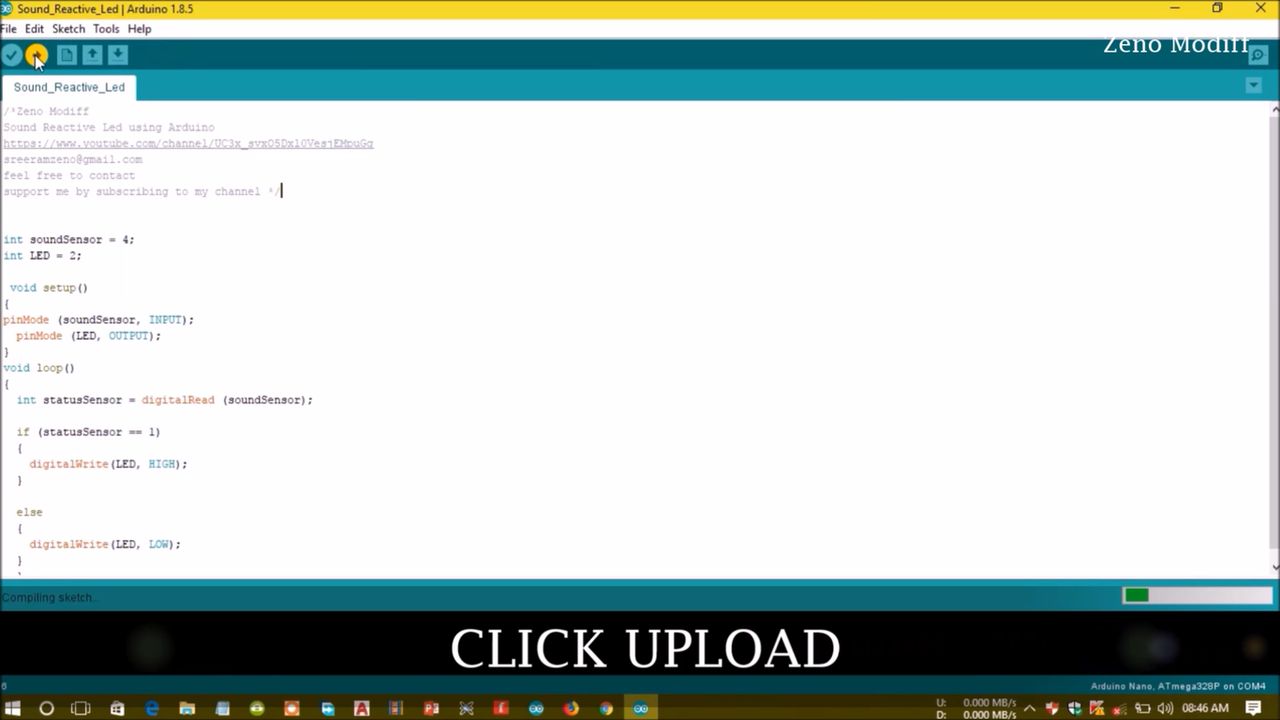The height and width of the screenshot is (720, 1280).
Task: Click the statusSensor digitalRead line
Action: point(164,400)
